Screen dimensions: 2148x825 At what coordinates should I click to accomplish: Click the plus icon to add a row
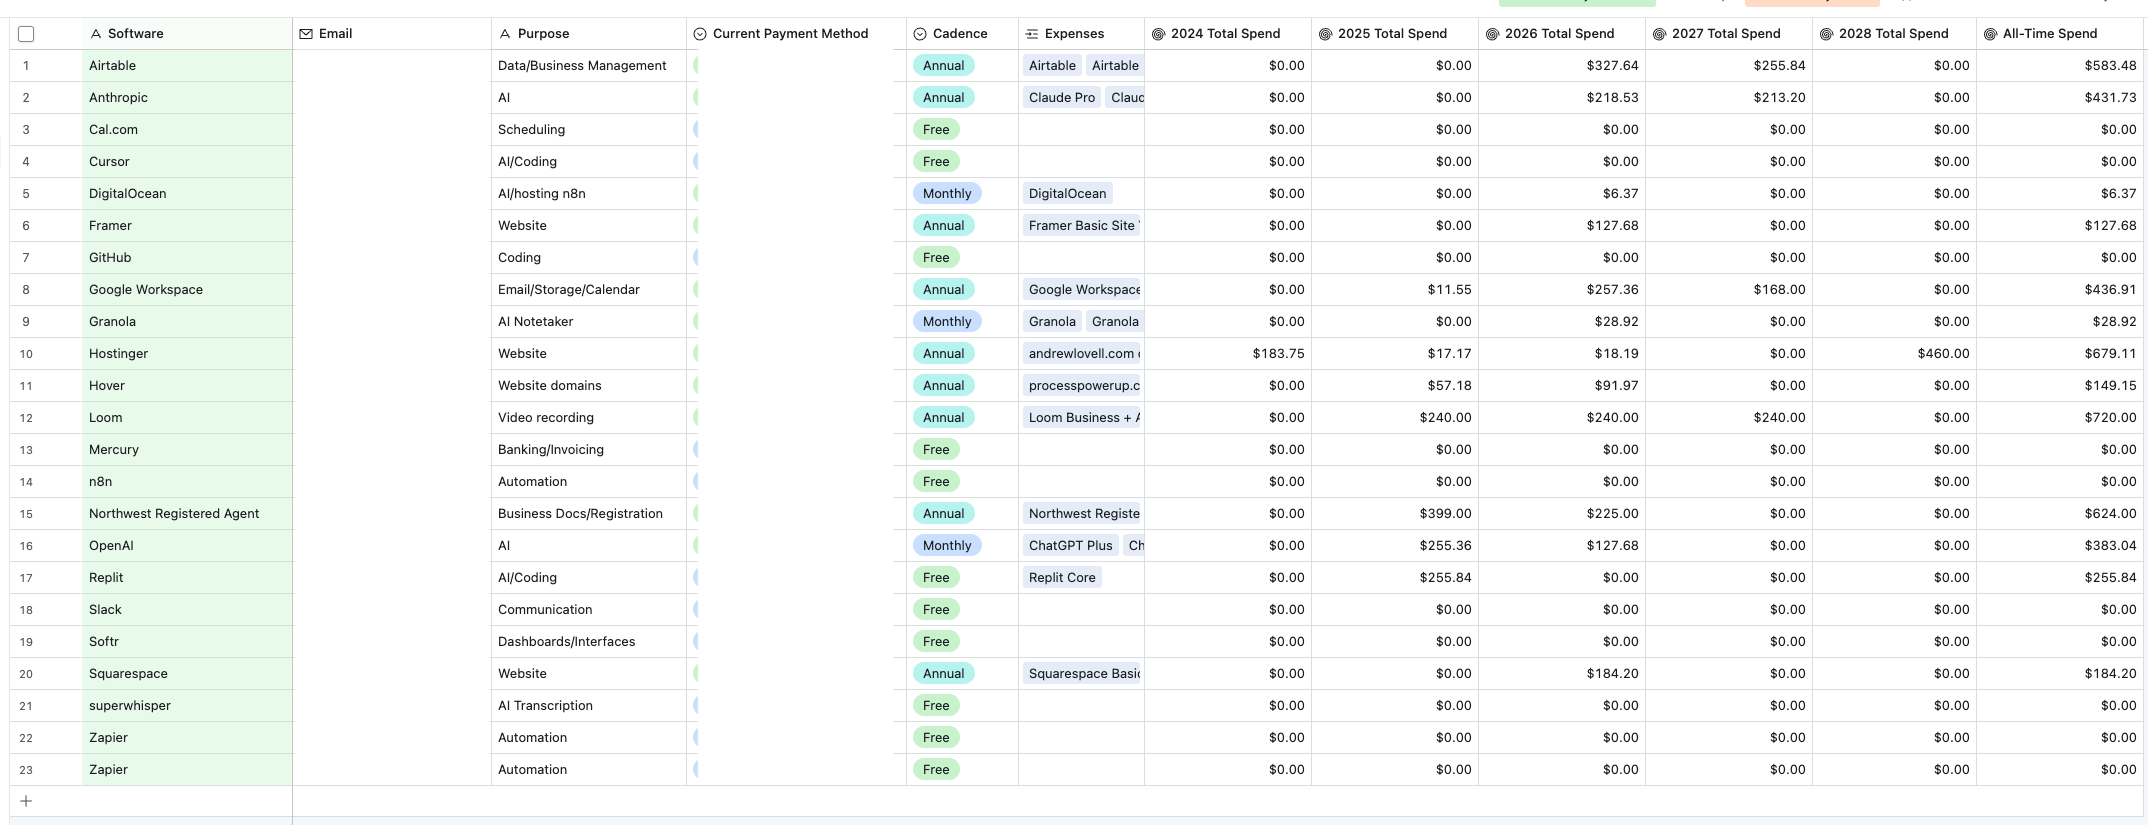click(x=26, y=801)
